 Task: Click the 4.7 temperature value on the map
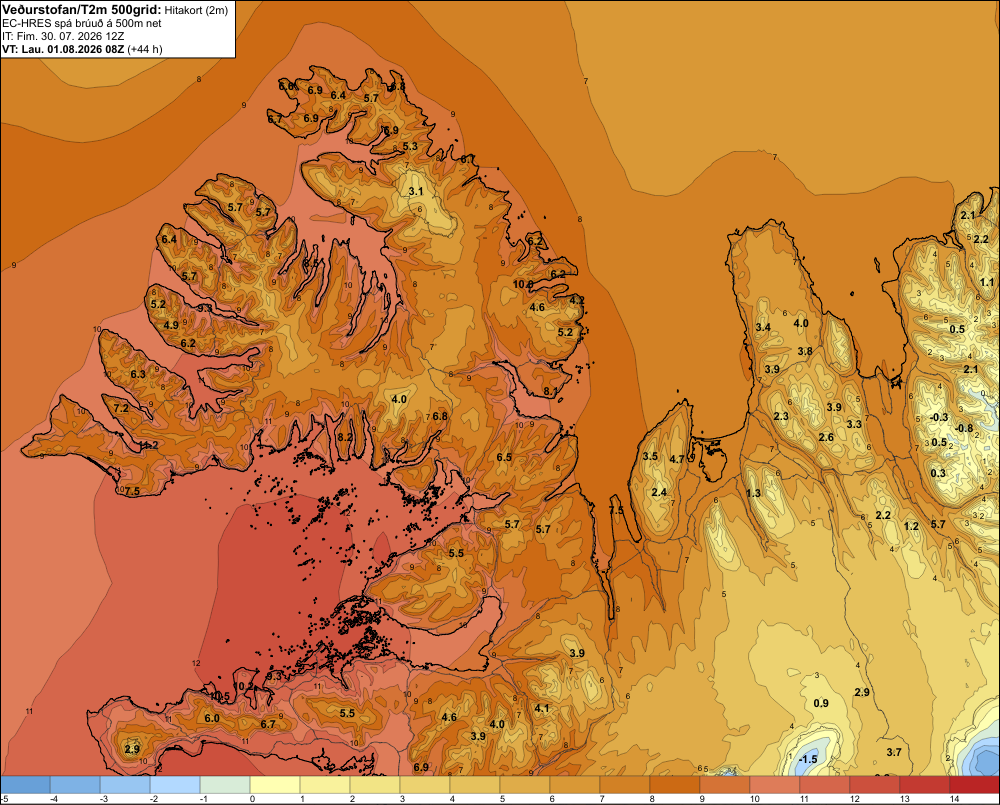coord(677,459)
